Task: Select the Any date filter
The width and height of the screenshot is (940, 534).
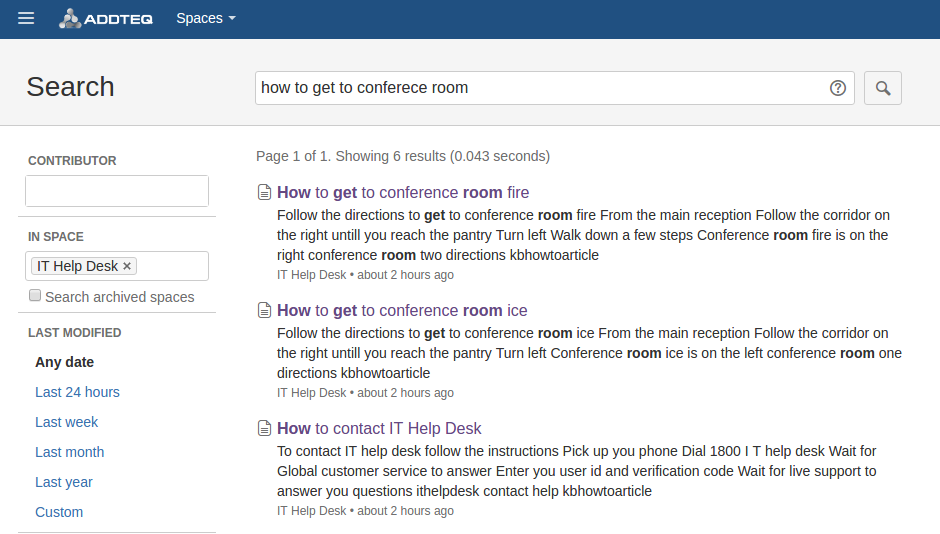Action: [64, 362]
